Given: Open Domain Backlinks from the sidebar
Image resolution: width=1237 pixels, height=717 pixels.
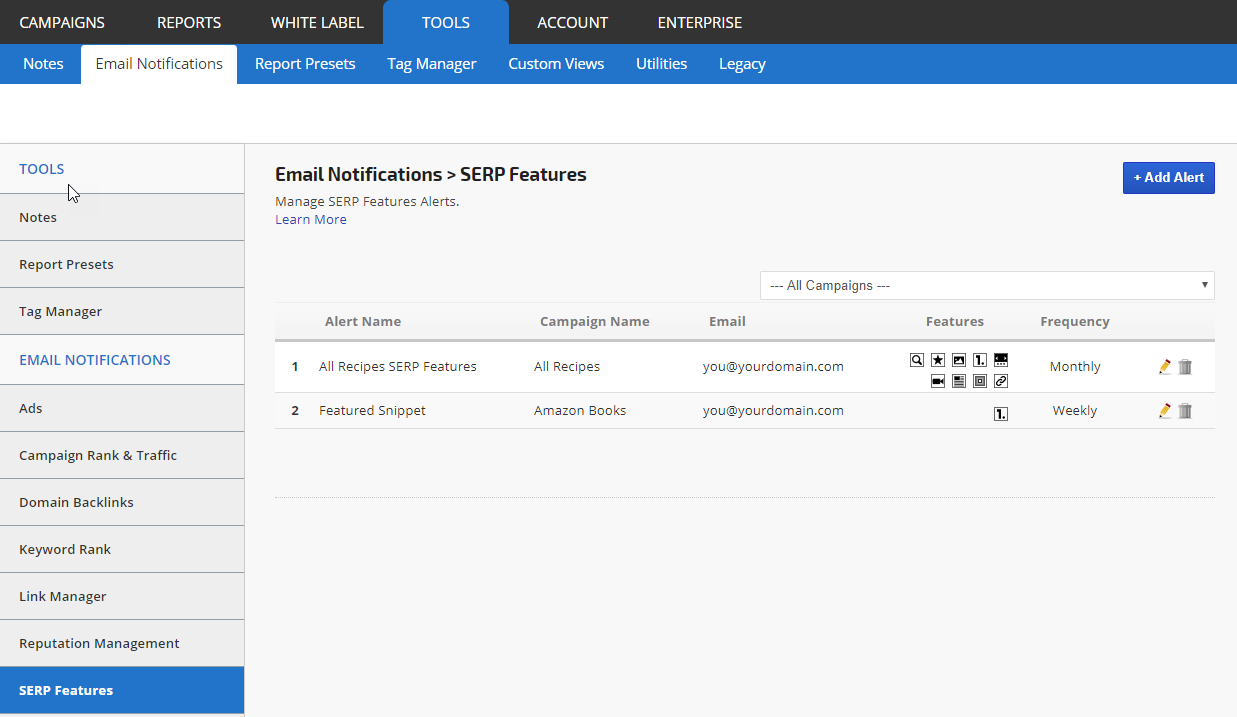Looking at the screenshot, I should point(76,502).
